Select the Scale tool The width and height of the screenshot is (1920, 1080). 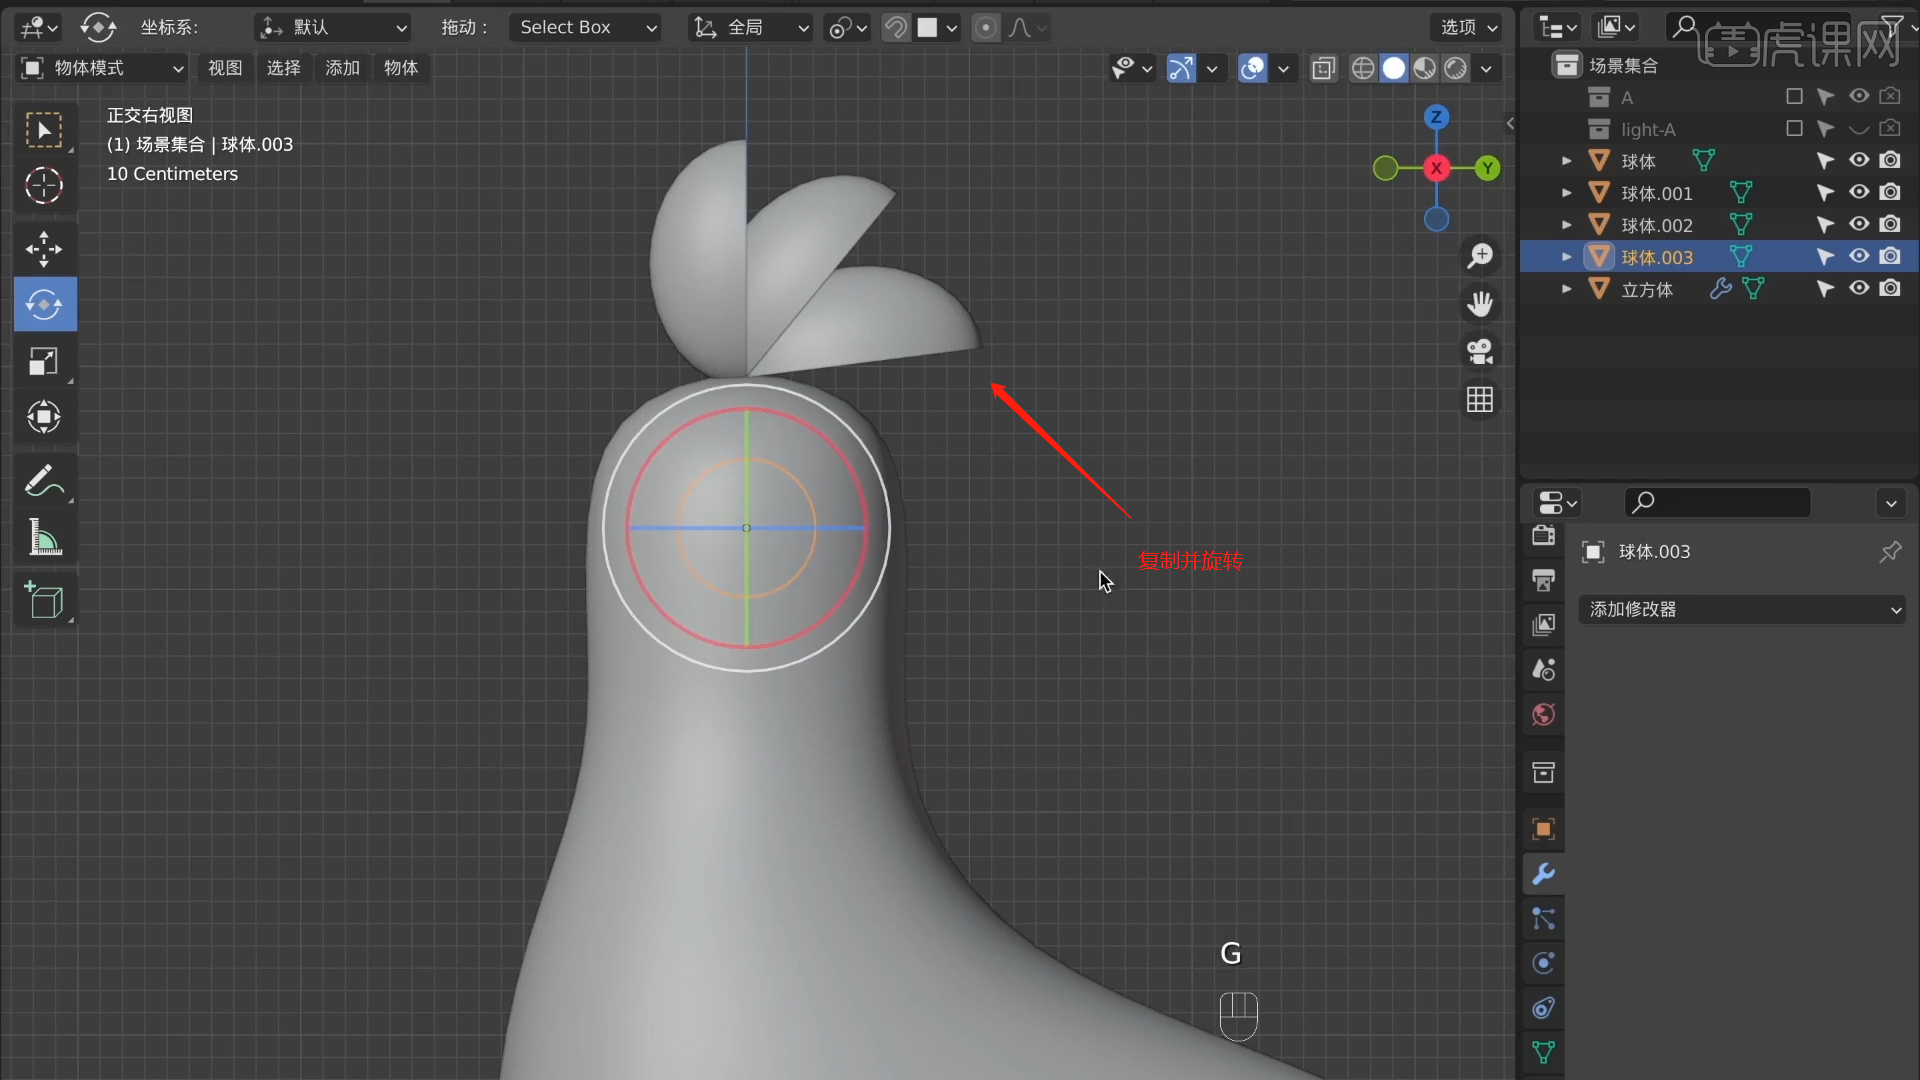click(44, 361)
